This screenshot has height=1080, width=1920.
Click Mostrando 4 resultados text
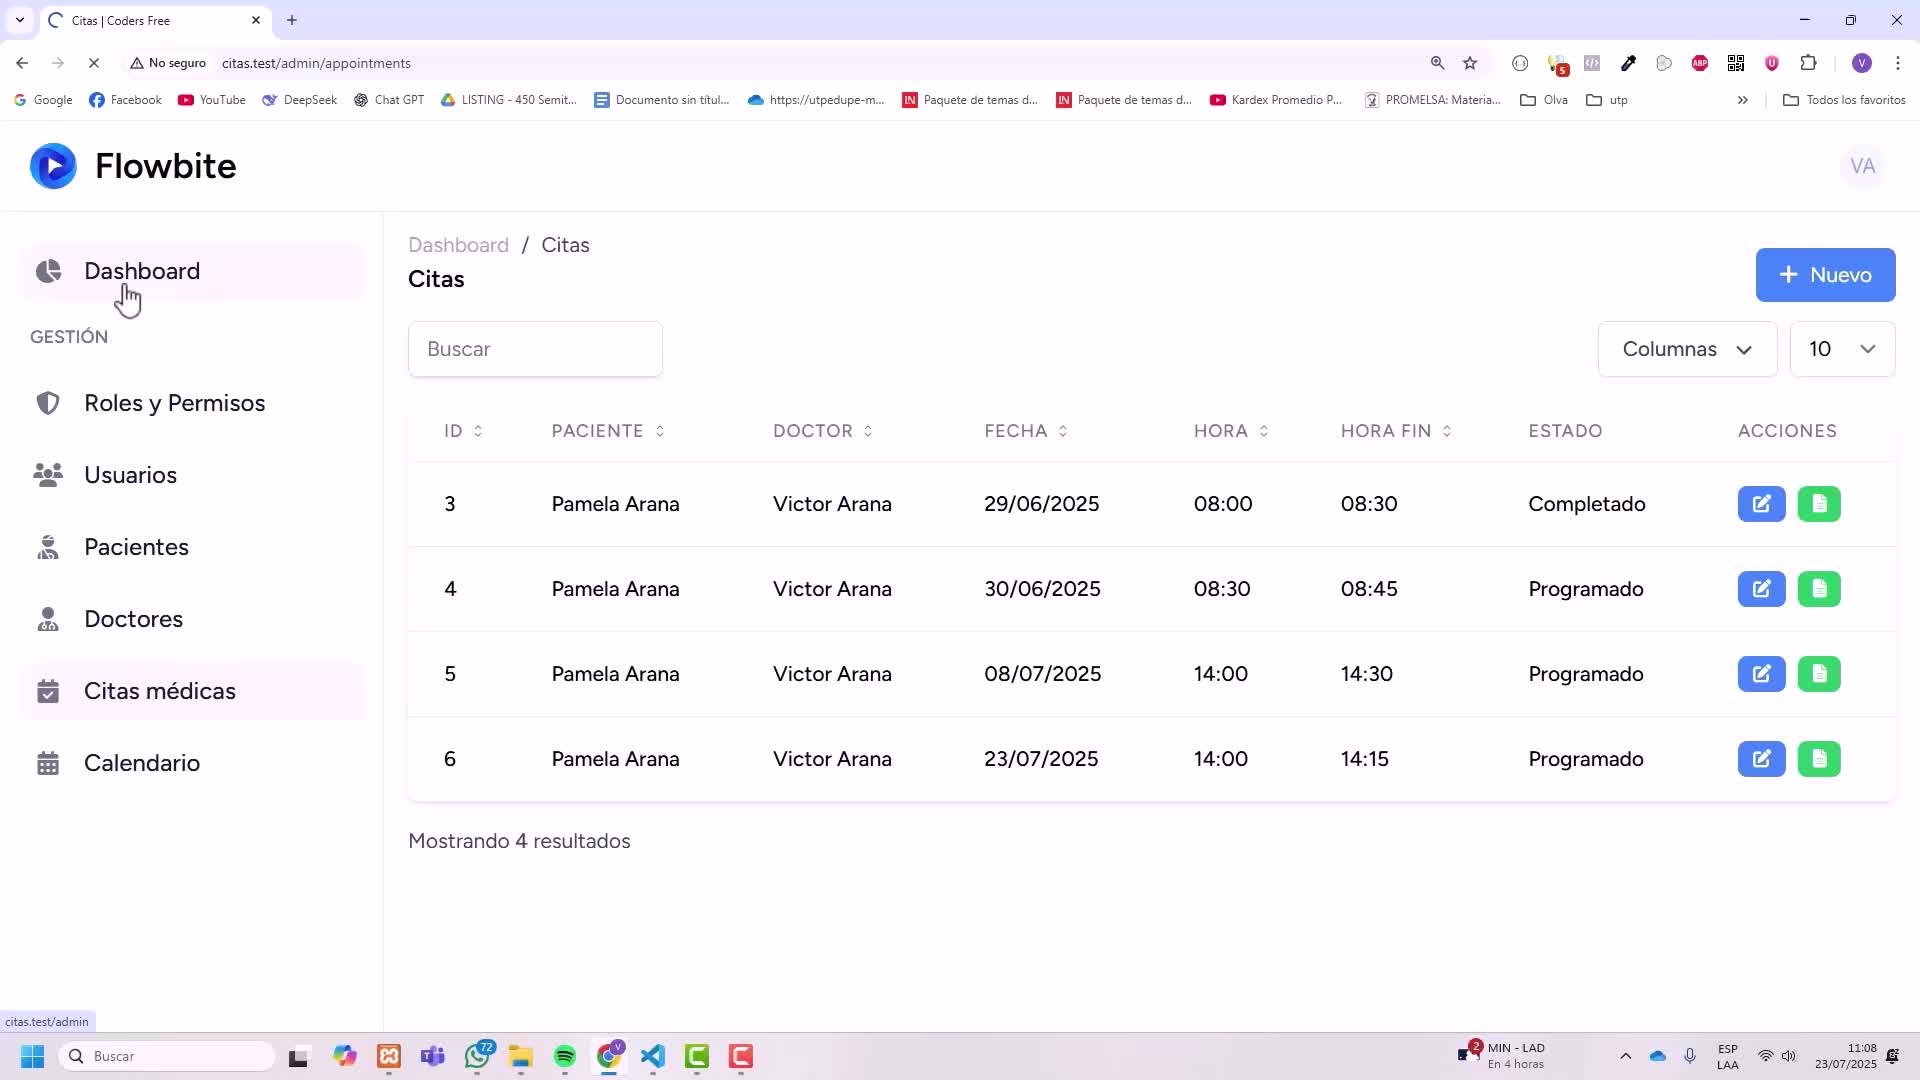(519, 841)
